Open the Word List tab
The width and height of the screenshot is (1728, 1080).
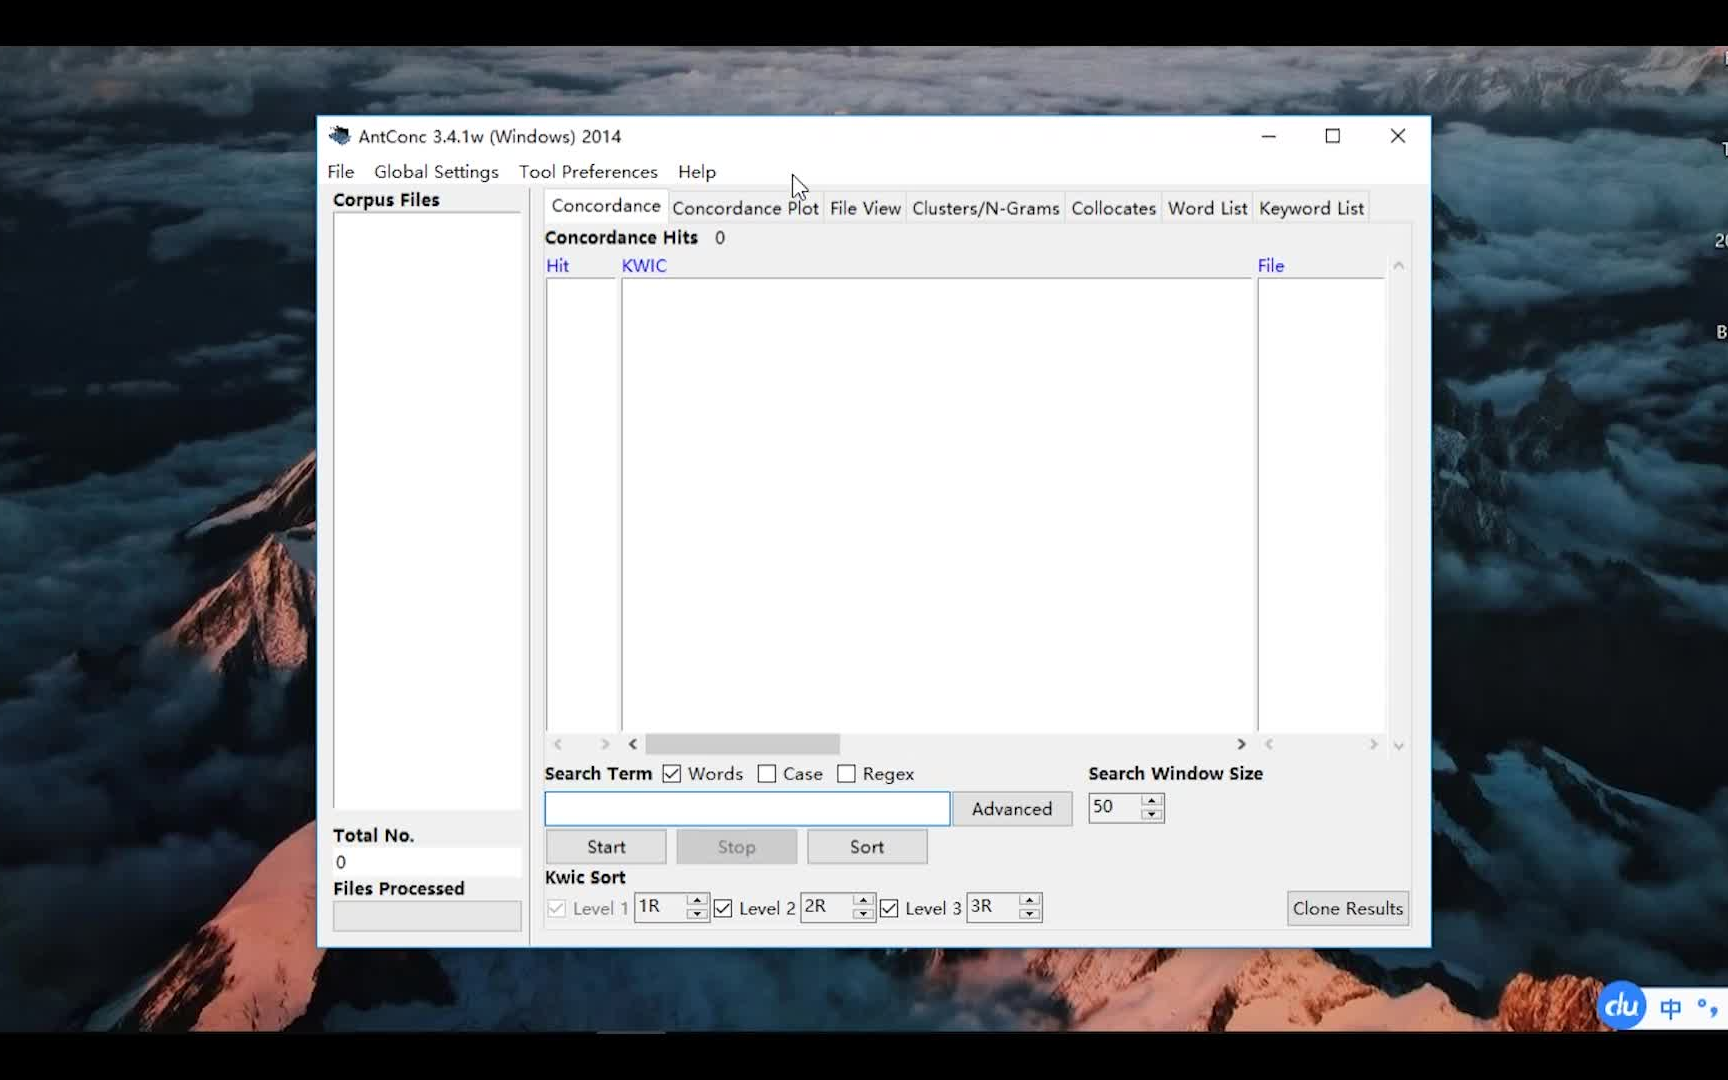click(x=1207, y=208)
